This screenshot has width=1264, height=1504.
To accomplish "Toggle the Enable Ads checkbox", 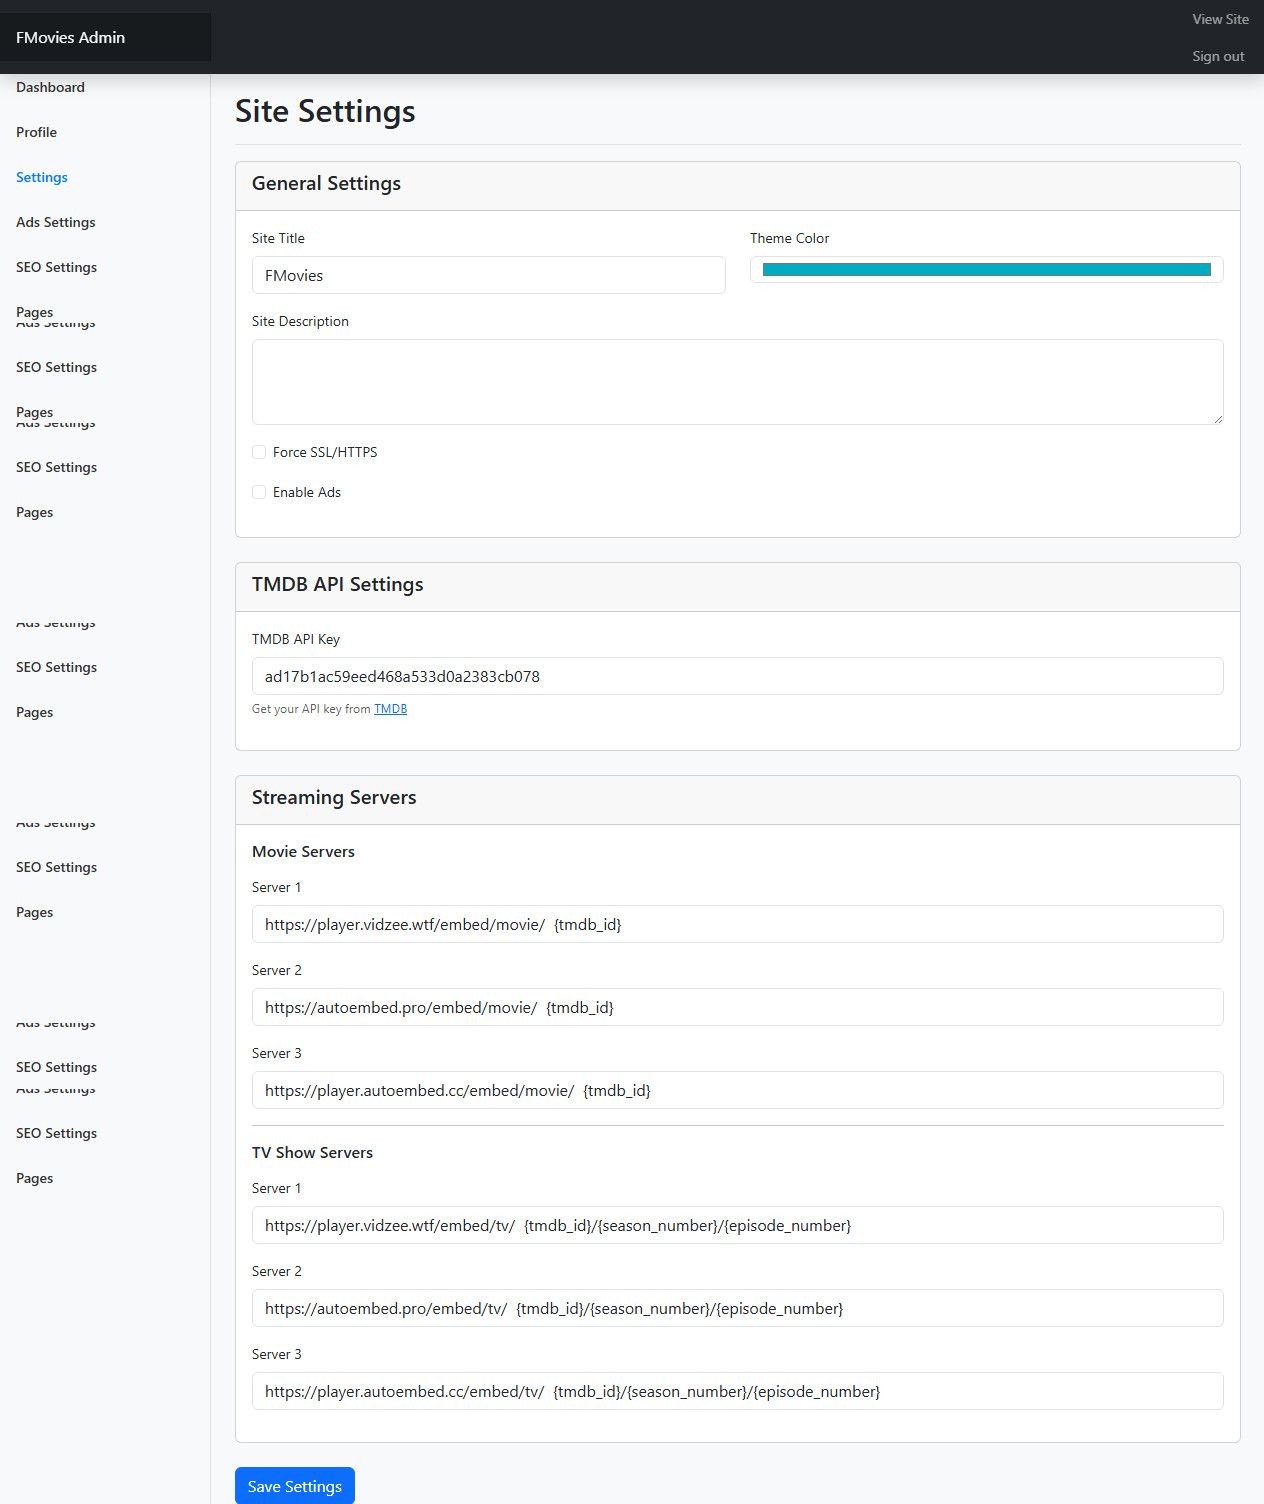I will [259, 492].
